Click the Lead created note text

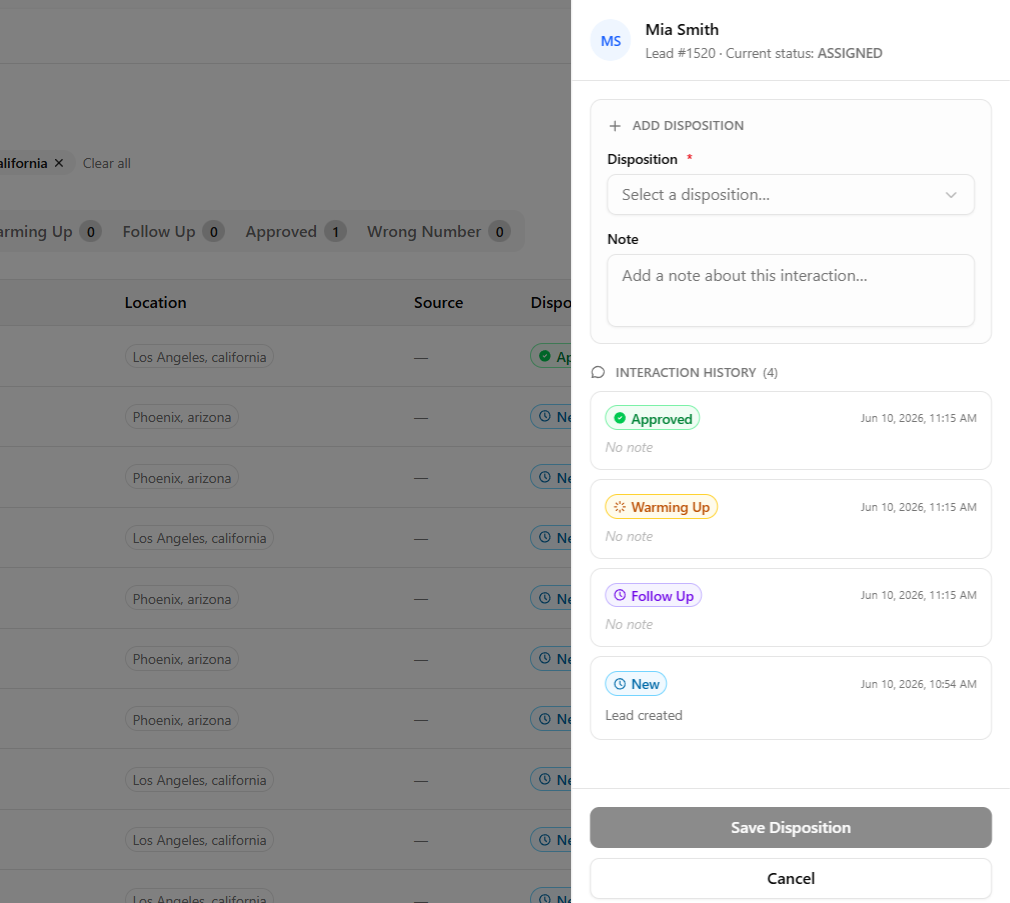[643, 716]
